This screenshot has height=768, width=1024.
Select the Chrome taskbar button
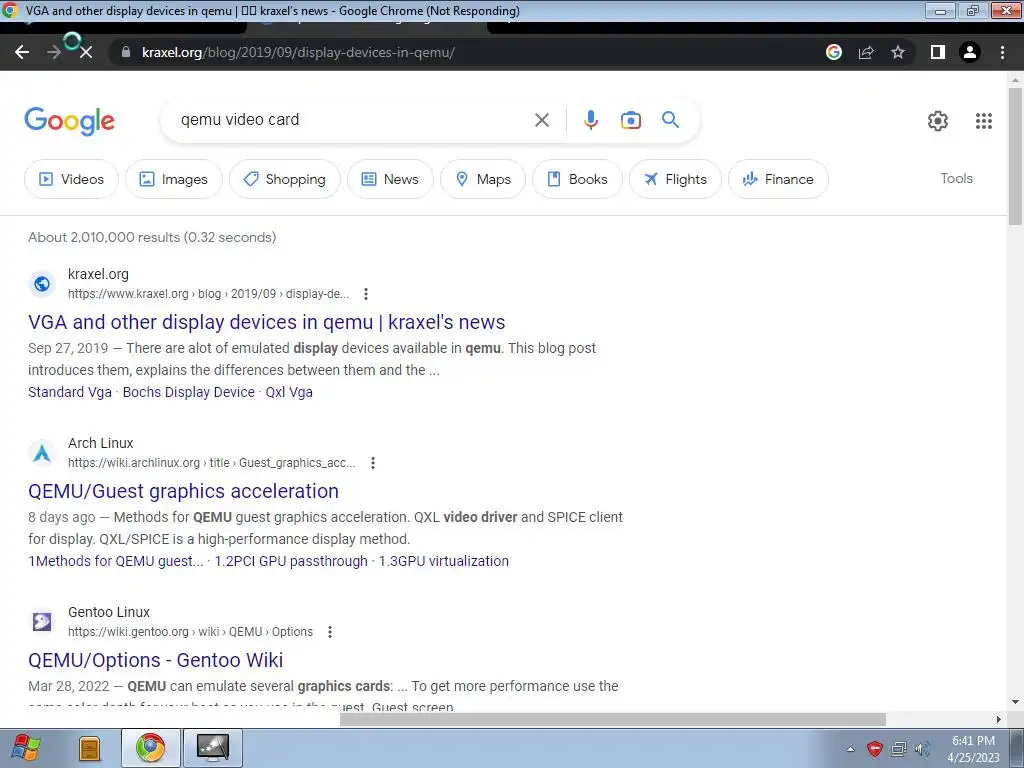[151, 748]
